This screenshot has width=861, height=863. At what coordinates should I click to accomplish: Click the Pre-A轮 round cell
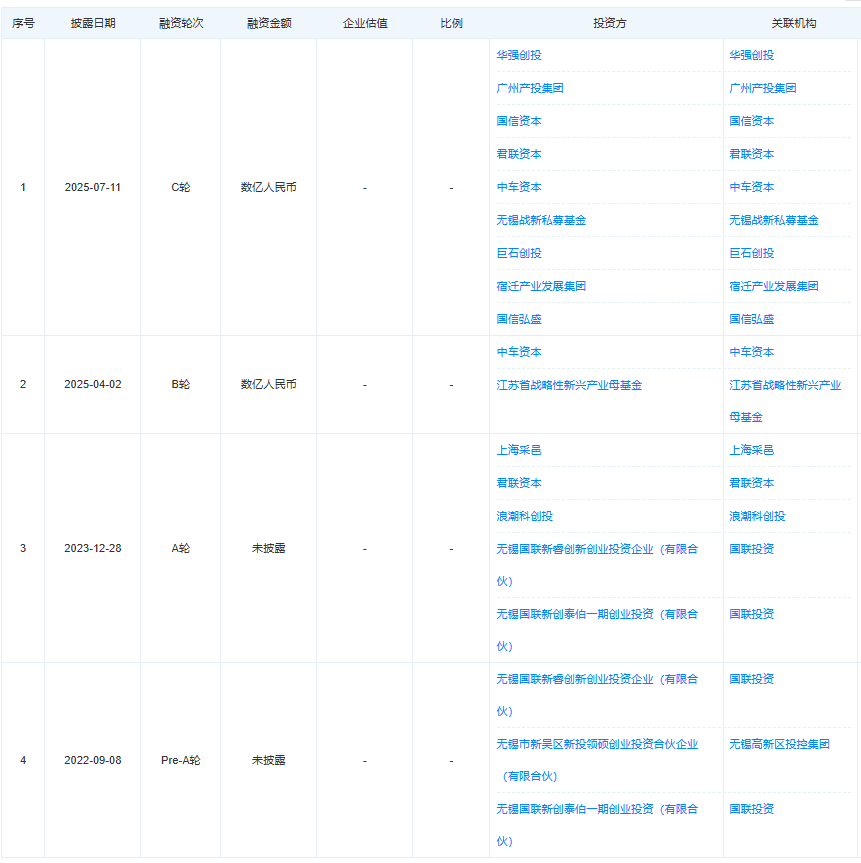(x=181, y=760)
